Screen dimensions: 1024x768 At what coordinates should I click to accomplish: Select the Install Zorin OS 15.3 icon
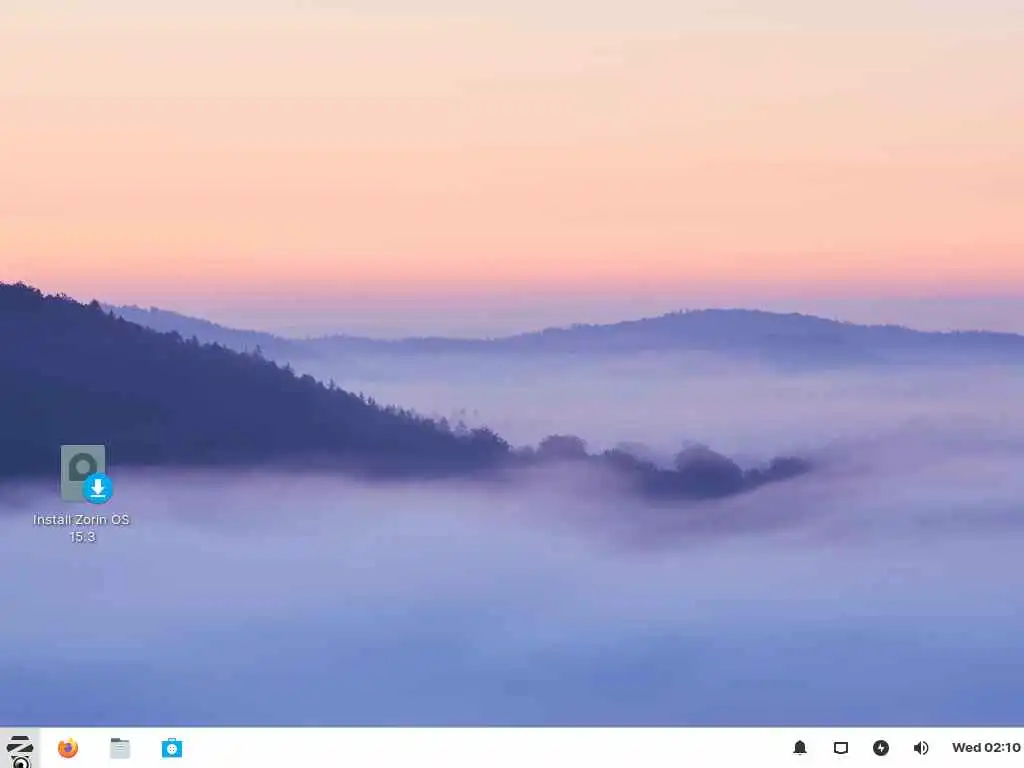click(x=86, y=474)
